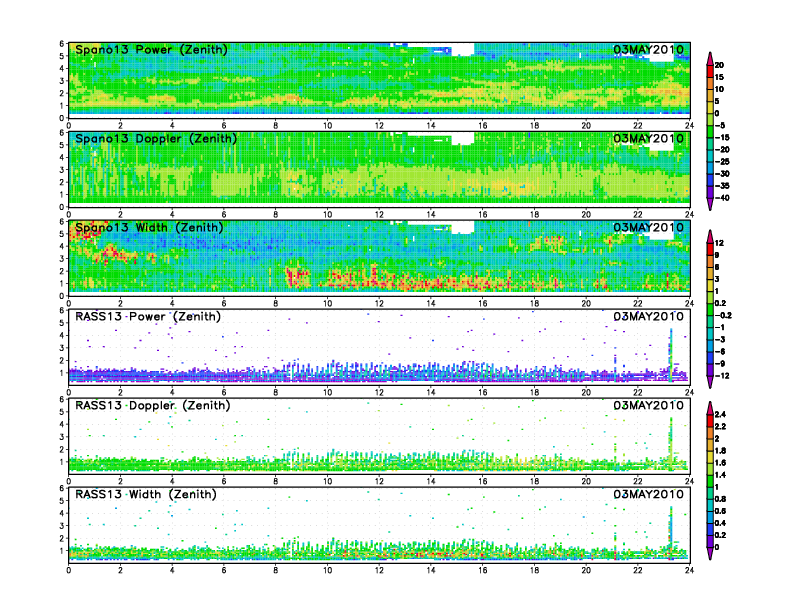792x612 pixels.
Task: Click the tall spike near hour 23 in RASS13 Power
Action: [x=671, y=353]
